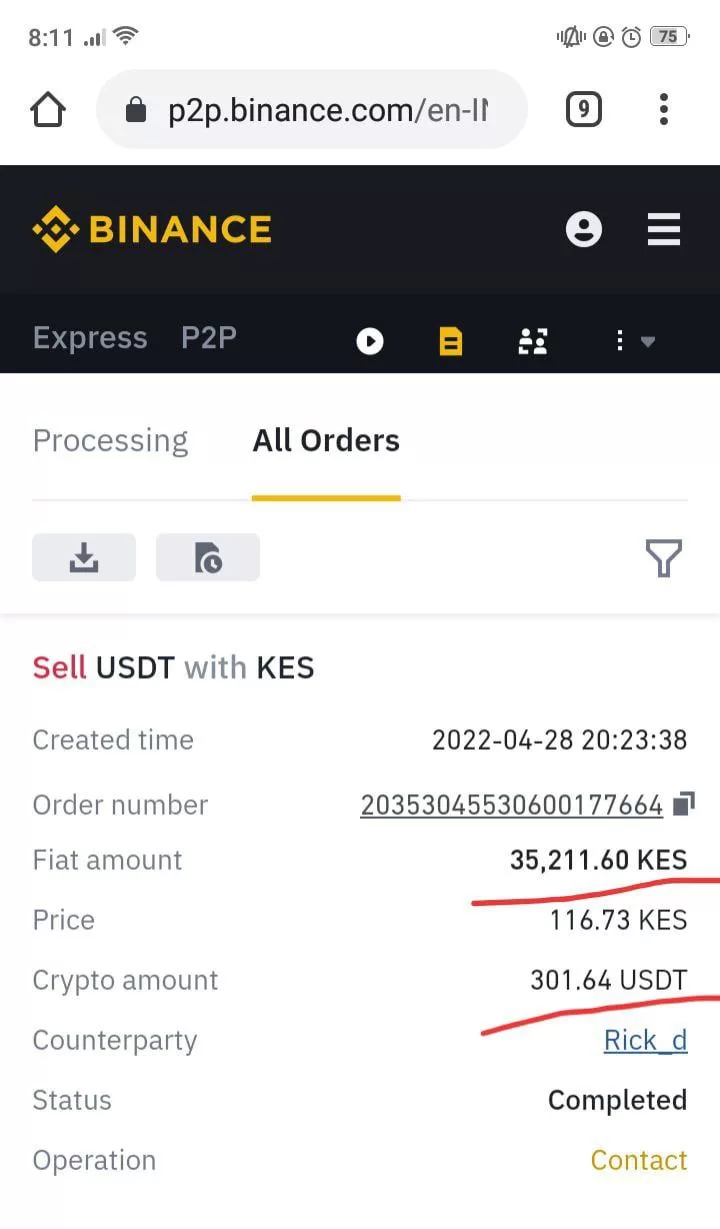720x1229 pixels.
Task: Select the All Orders tab
Action: click(326, 441)
